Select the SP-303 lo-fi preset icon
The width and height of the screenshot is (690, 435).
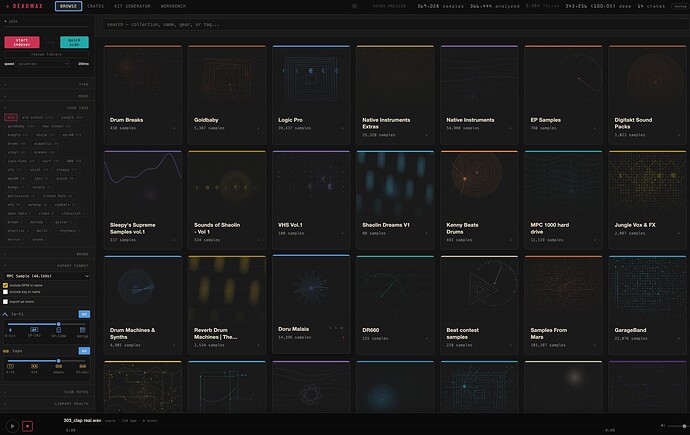point(34,329)
